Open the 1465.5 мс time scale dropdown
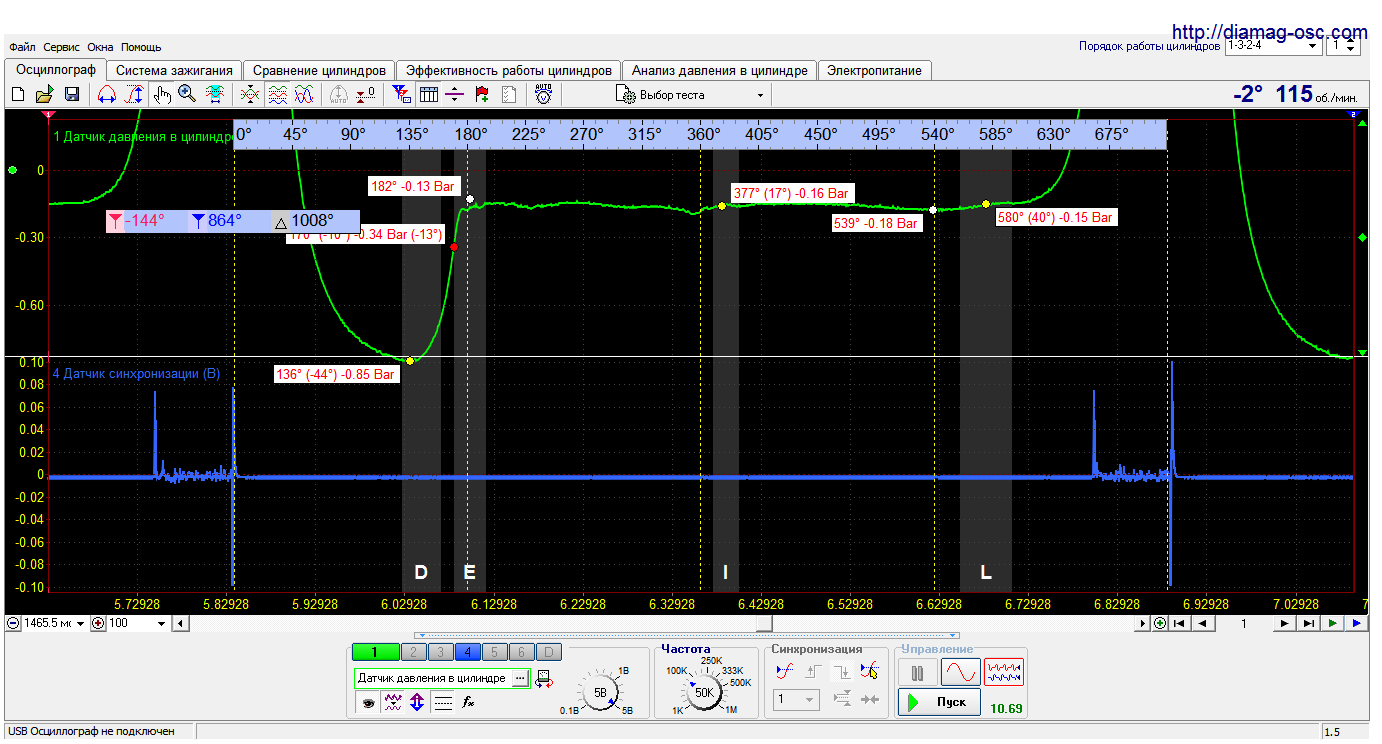 pyautogui.click(x=55, y=623)
